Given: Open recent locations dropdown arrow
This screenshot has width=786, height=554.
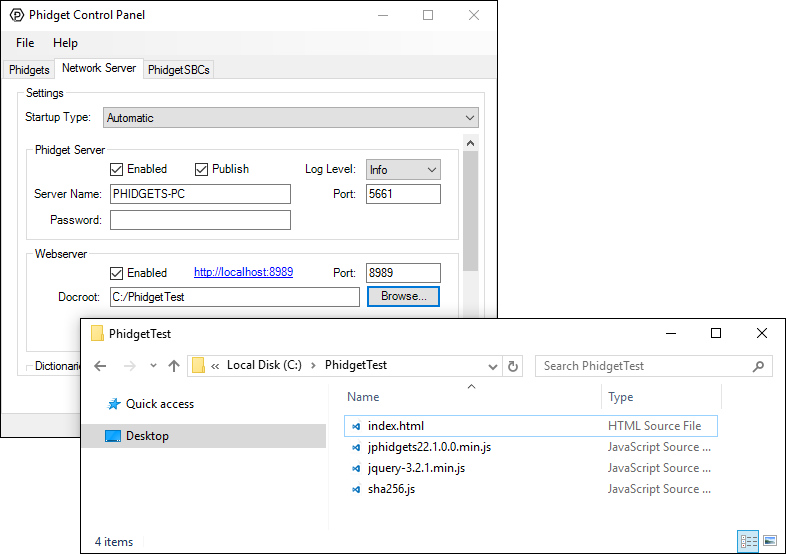Looking at the screenshot, I should tap(153, 365).
